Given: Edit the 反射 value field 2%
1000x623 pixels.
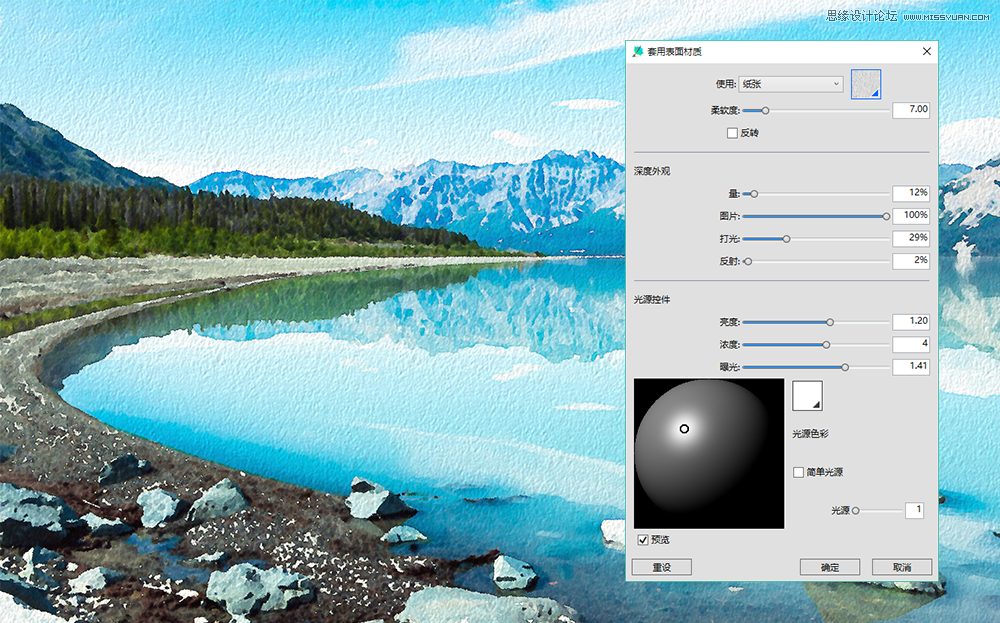Looking at the screenshot, I should [x=911, y=261].
